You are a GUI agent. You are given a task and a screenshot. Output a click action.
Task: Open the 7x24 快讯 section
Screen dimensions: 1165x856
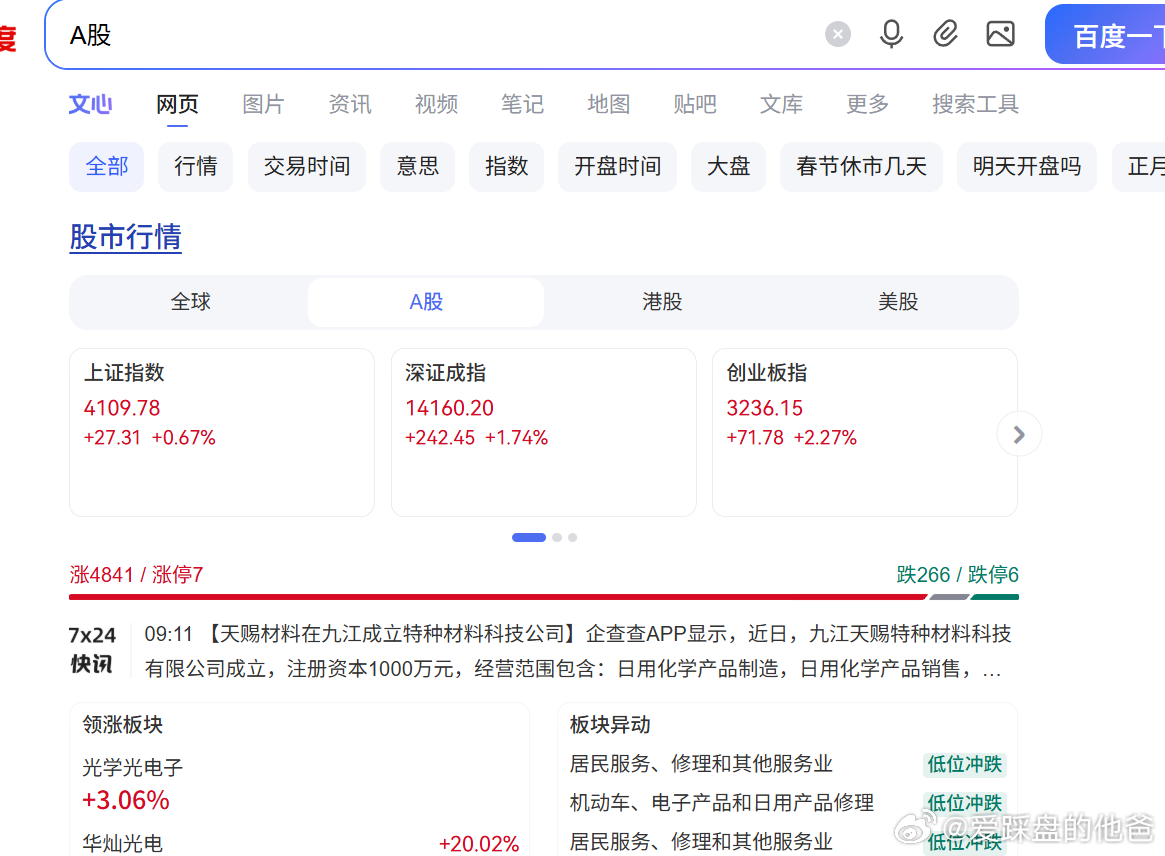(92, 649)
